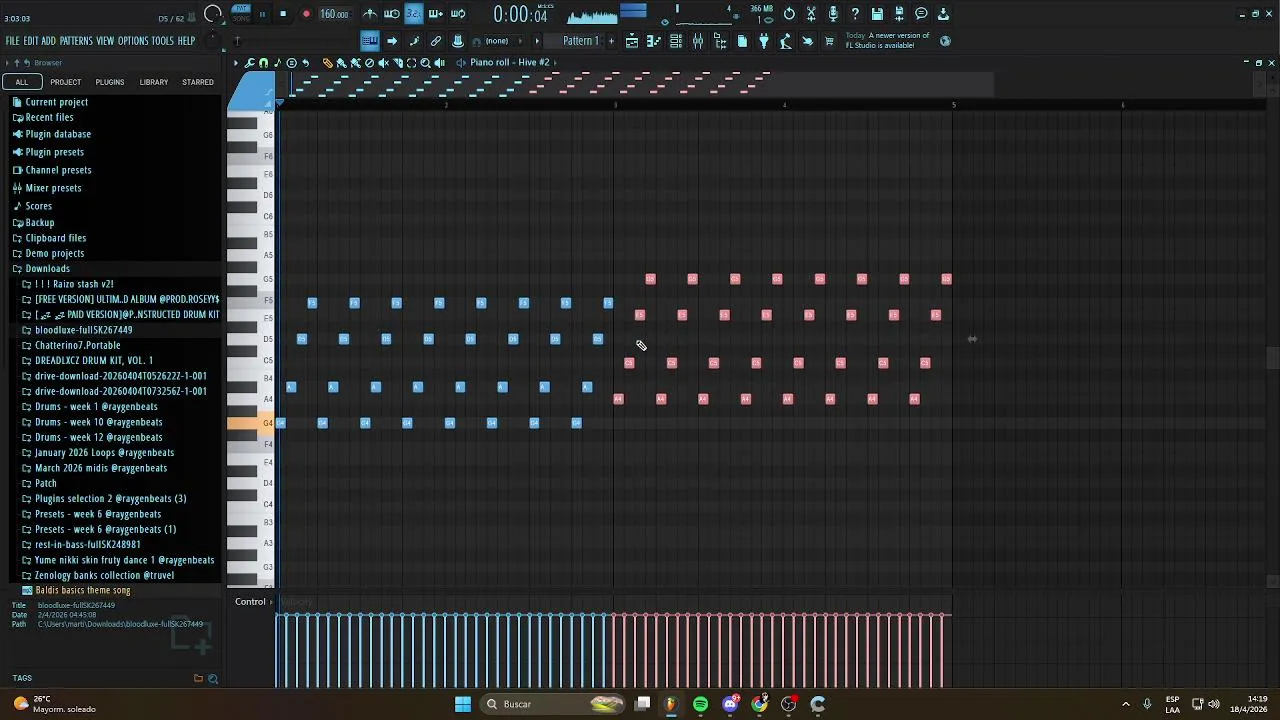Screen dimensions: 1280x720
Task: Open the chat bubble support icon
Action: [x=921, y=14]
